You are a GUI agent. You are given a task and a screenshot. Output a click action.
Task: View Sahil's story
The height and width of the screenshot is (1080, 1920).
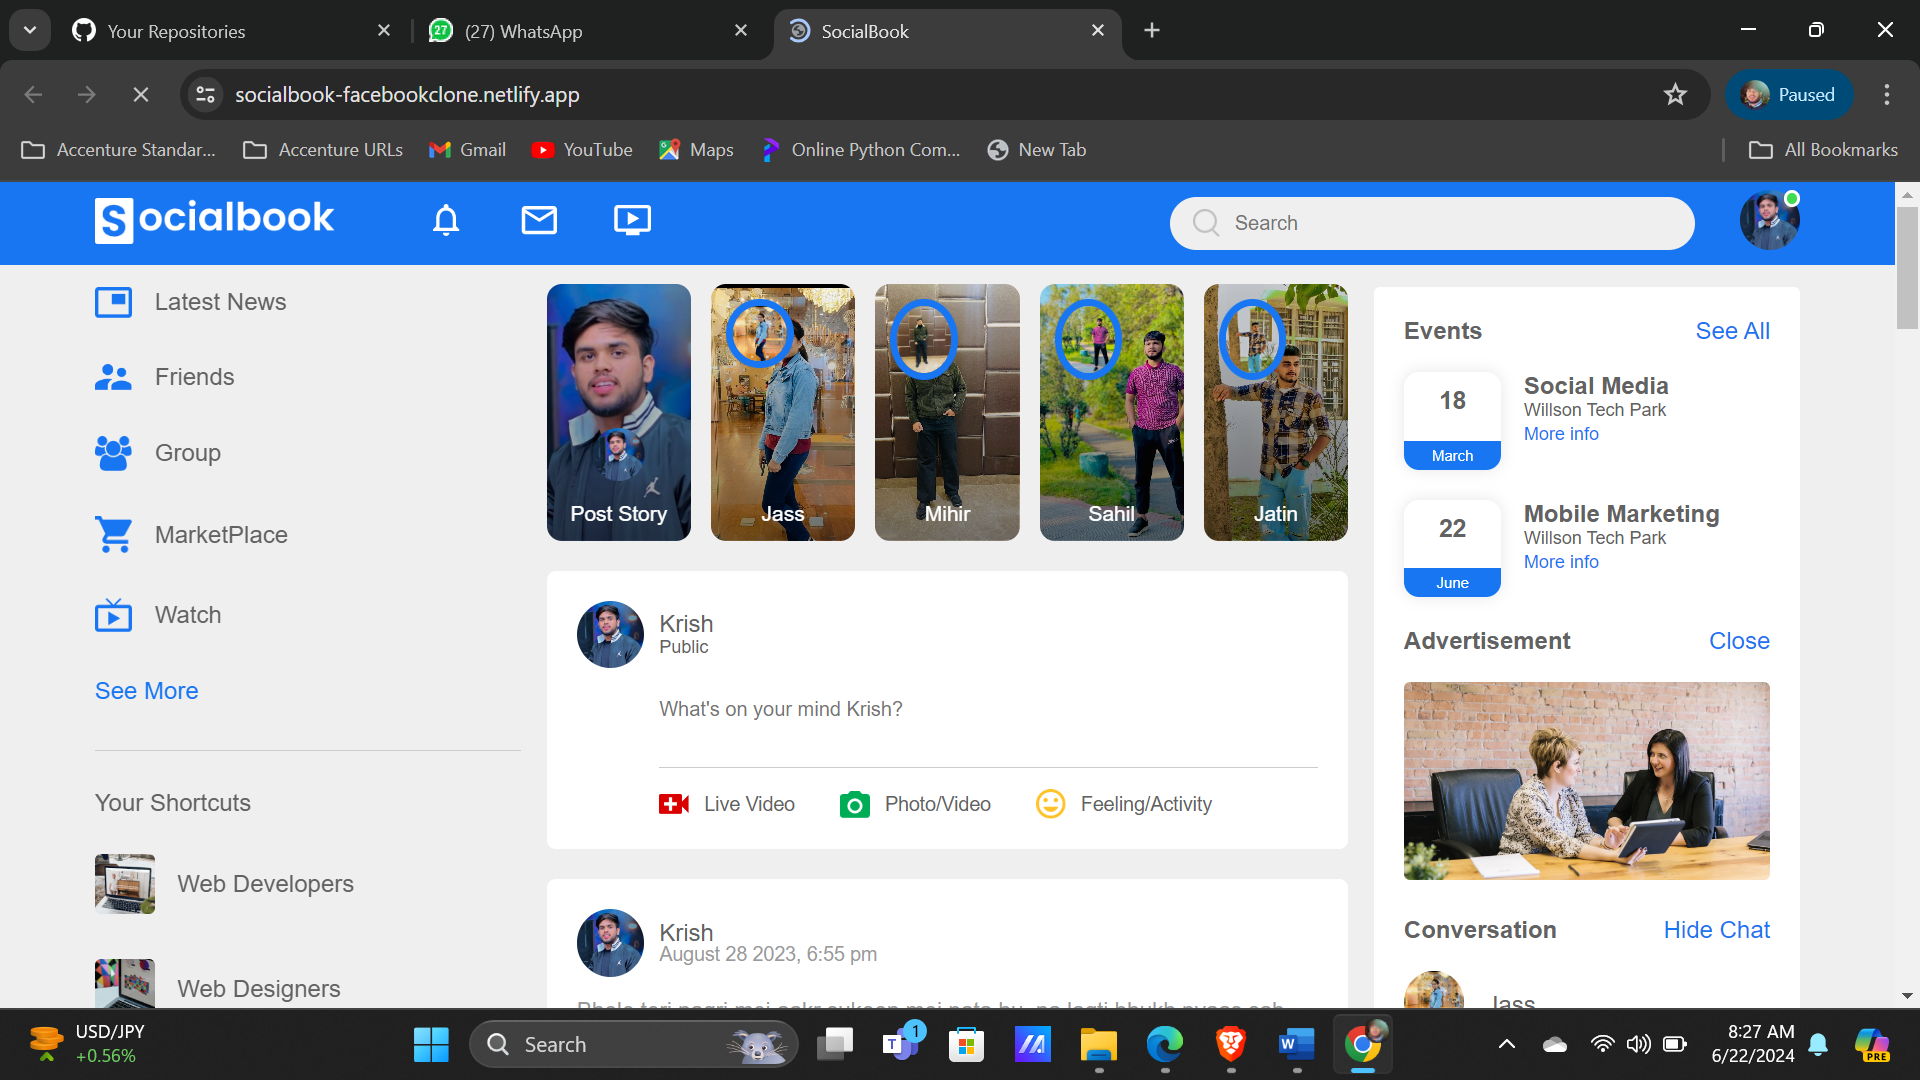coord(1111,412)
